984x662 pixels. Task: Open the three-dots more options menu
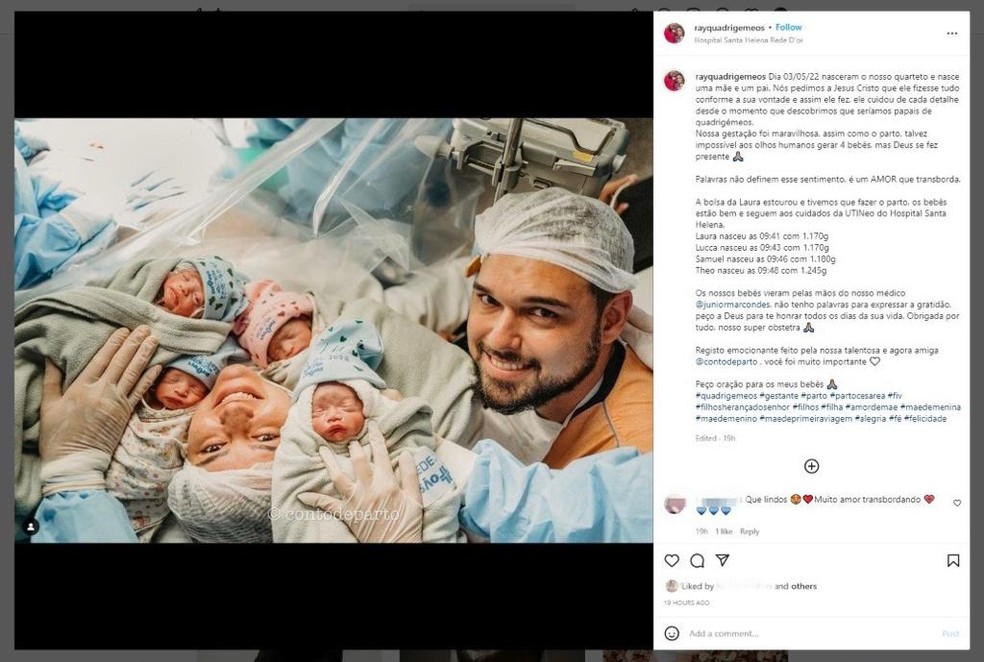coord(952,33)
